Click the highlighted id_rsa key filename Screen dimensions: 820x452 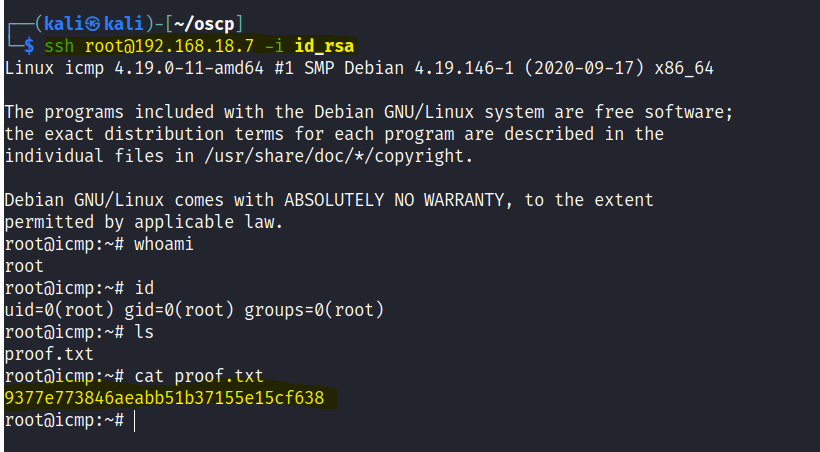click(323, 46)
